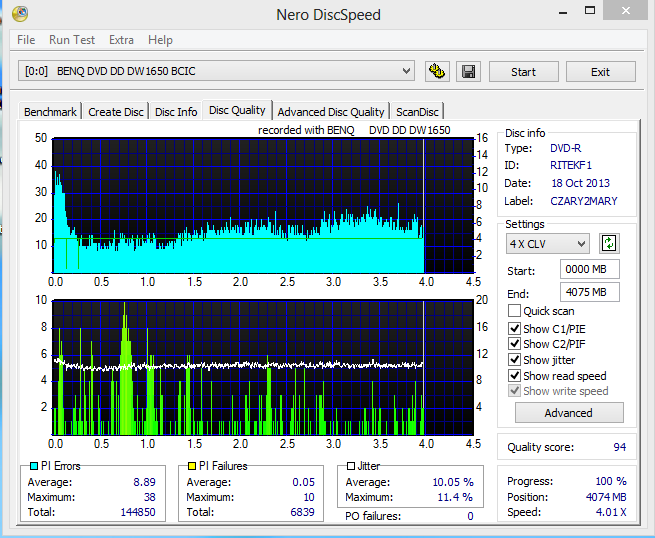
Task: Uncheck Show C1/PIE option
Action: pyautogui.click(x=514, y=328)
